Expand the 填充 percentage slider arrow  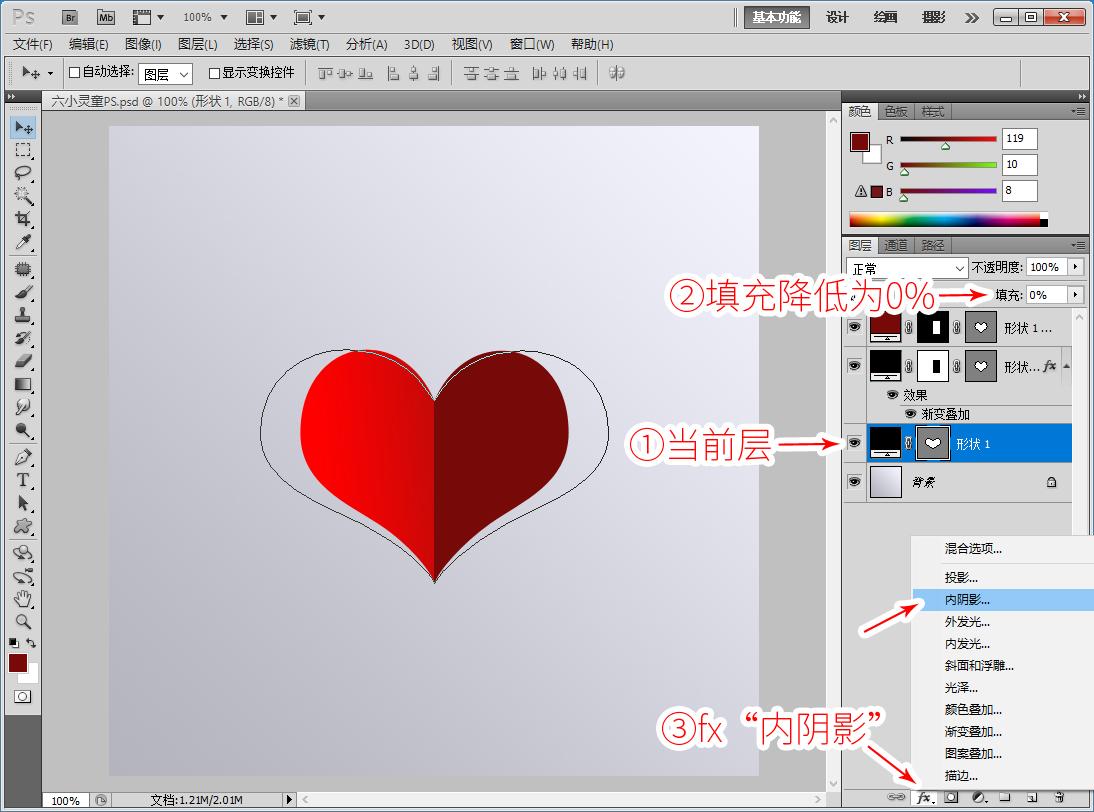(x=1076, y=295)
